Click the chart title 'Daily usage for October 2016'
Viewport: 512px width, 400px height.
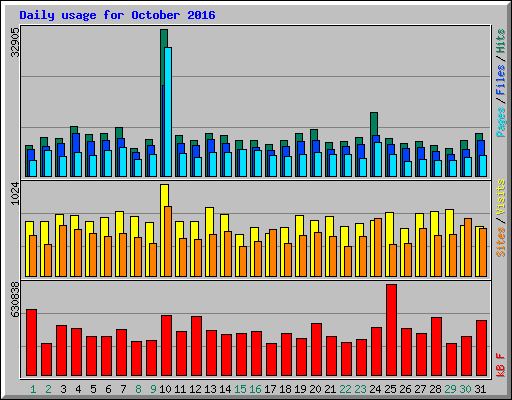point(117,15)
